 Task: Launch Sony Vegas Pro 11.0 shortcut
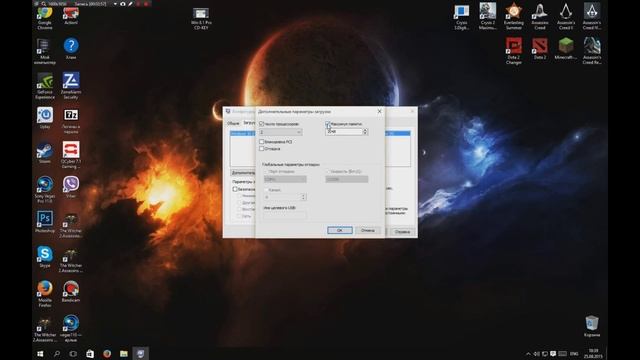coord(44,190)
